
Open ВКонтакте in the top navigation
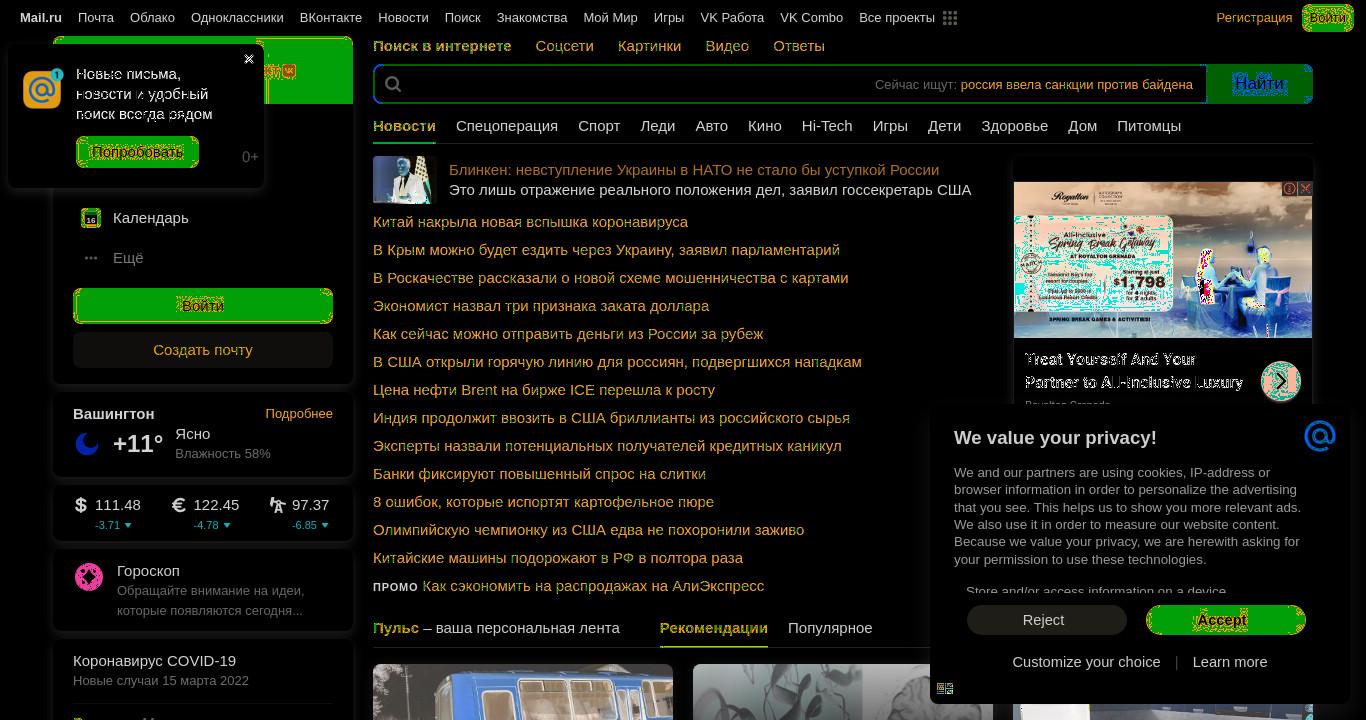[331, 18]
